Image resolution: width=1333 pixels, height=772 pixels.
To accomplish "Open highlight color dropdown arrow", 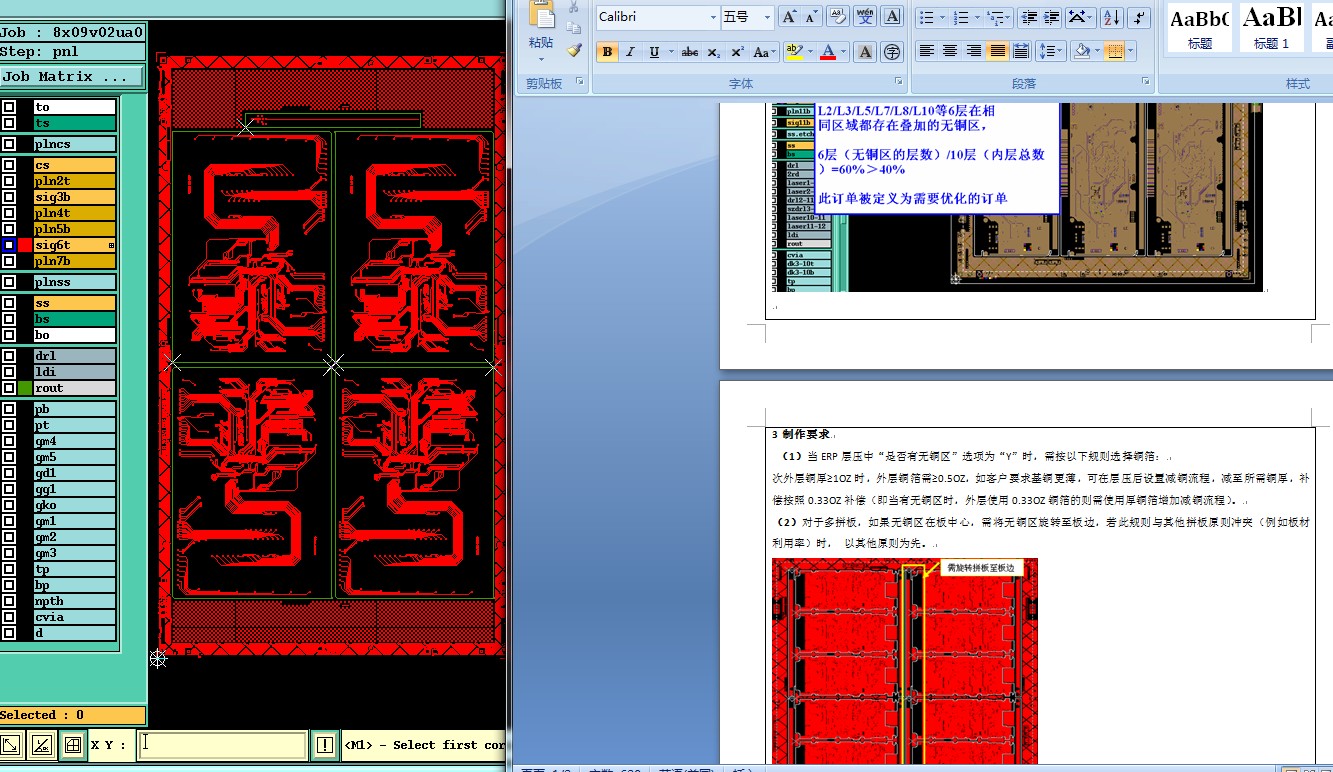I will click(x=811, y=52).
